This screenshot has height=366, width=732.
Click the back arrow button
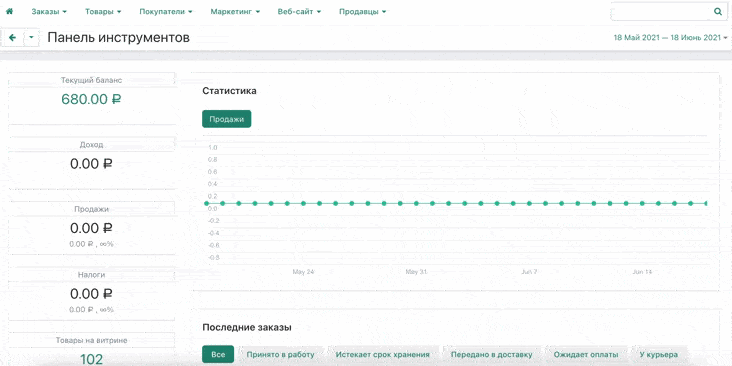coord(13,38)
